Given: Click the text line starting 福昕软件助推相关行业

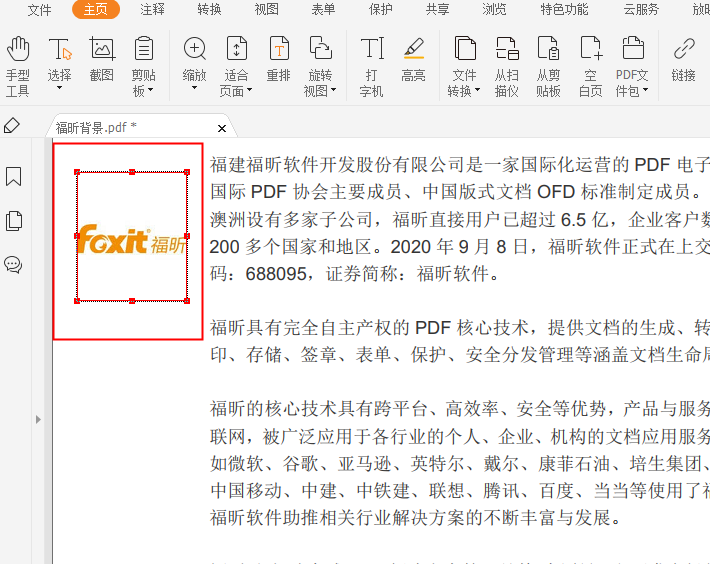Looking at the screenshot, I should (x=416, y=518).
